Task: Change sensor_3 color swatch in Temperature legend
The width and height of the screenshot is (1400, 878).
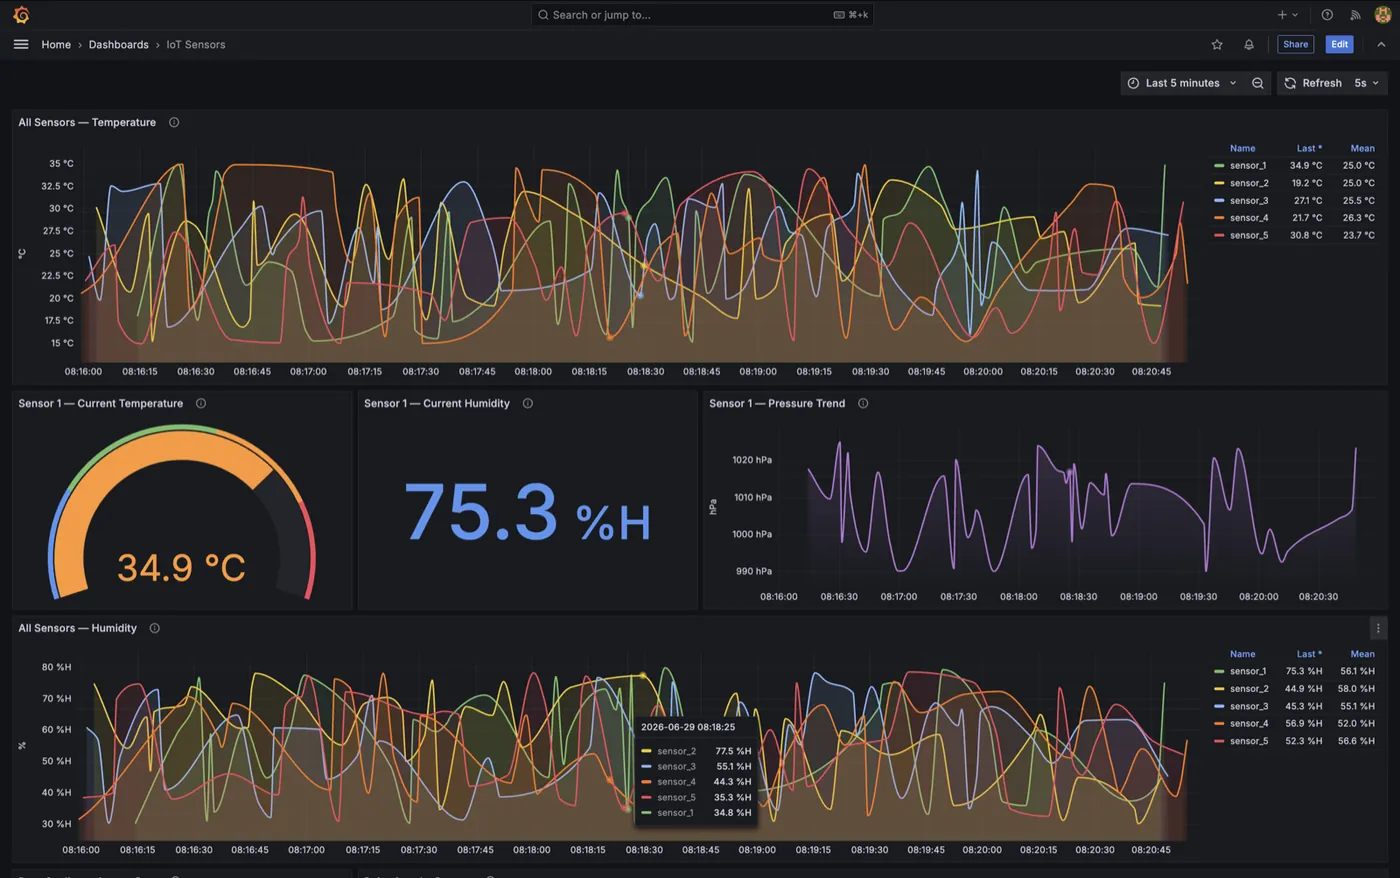Action: 1219,200
